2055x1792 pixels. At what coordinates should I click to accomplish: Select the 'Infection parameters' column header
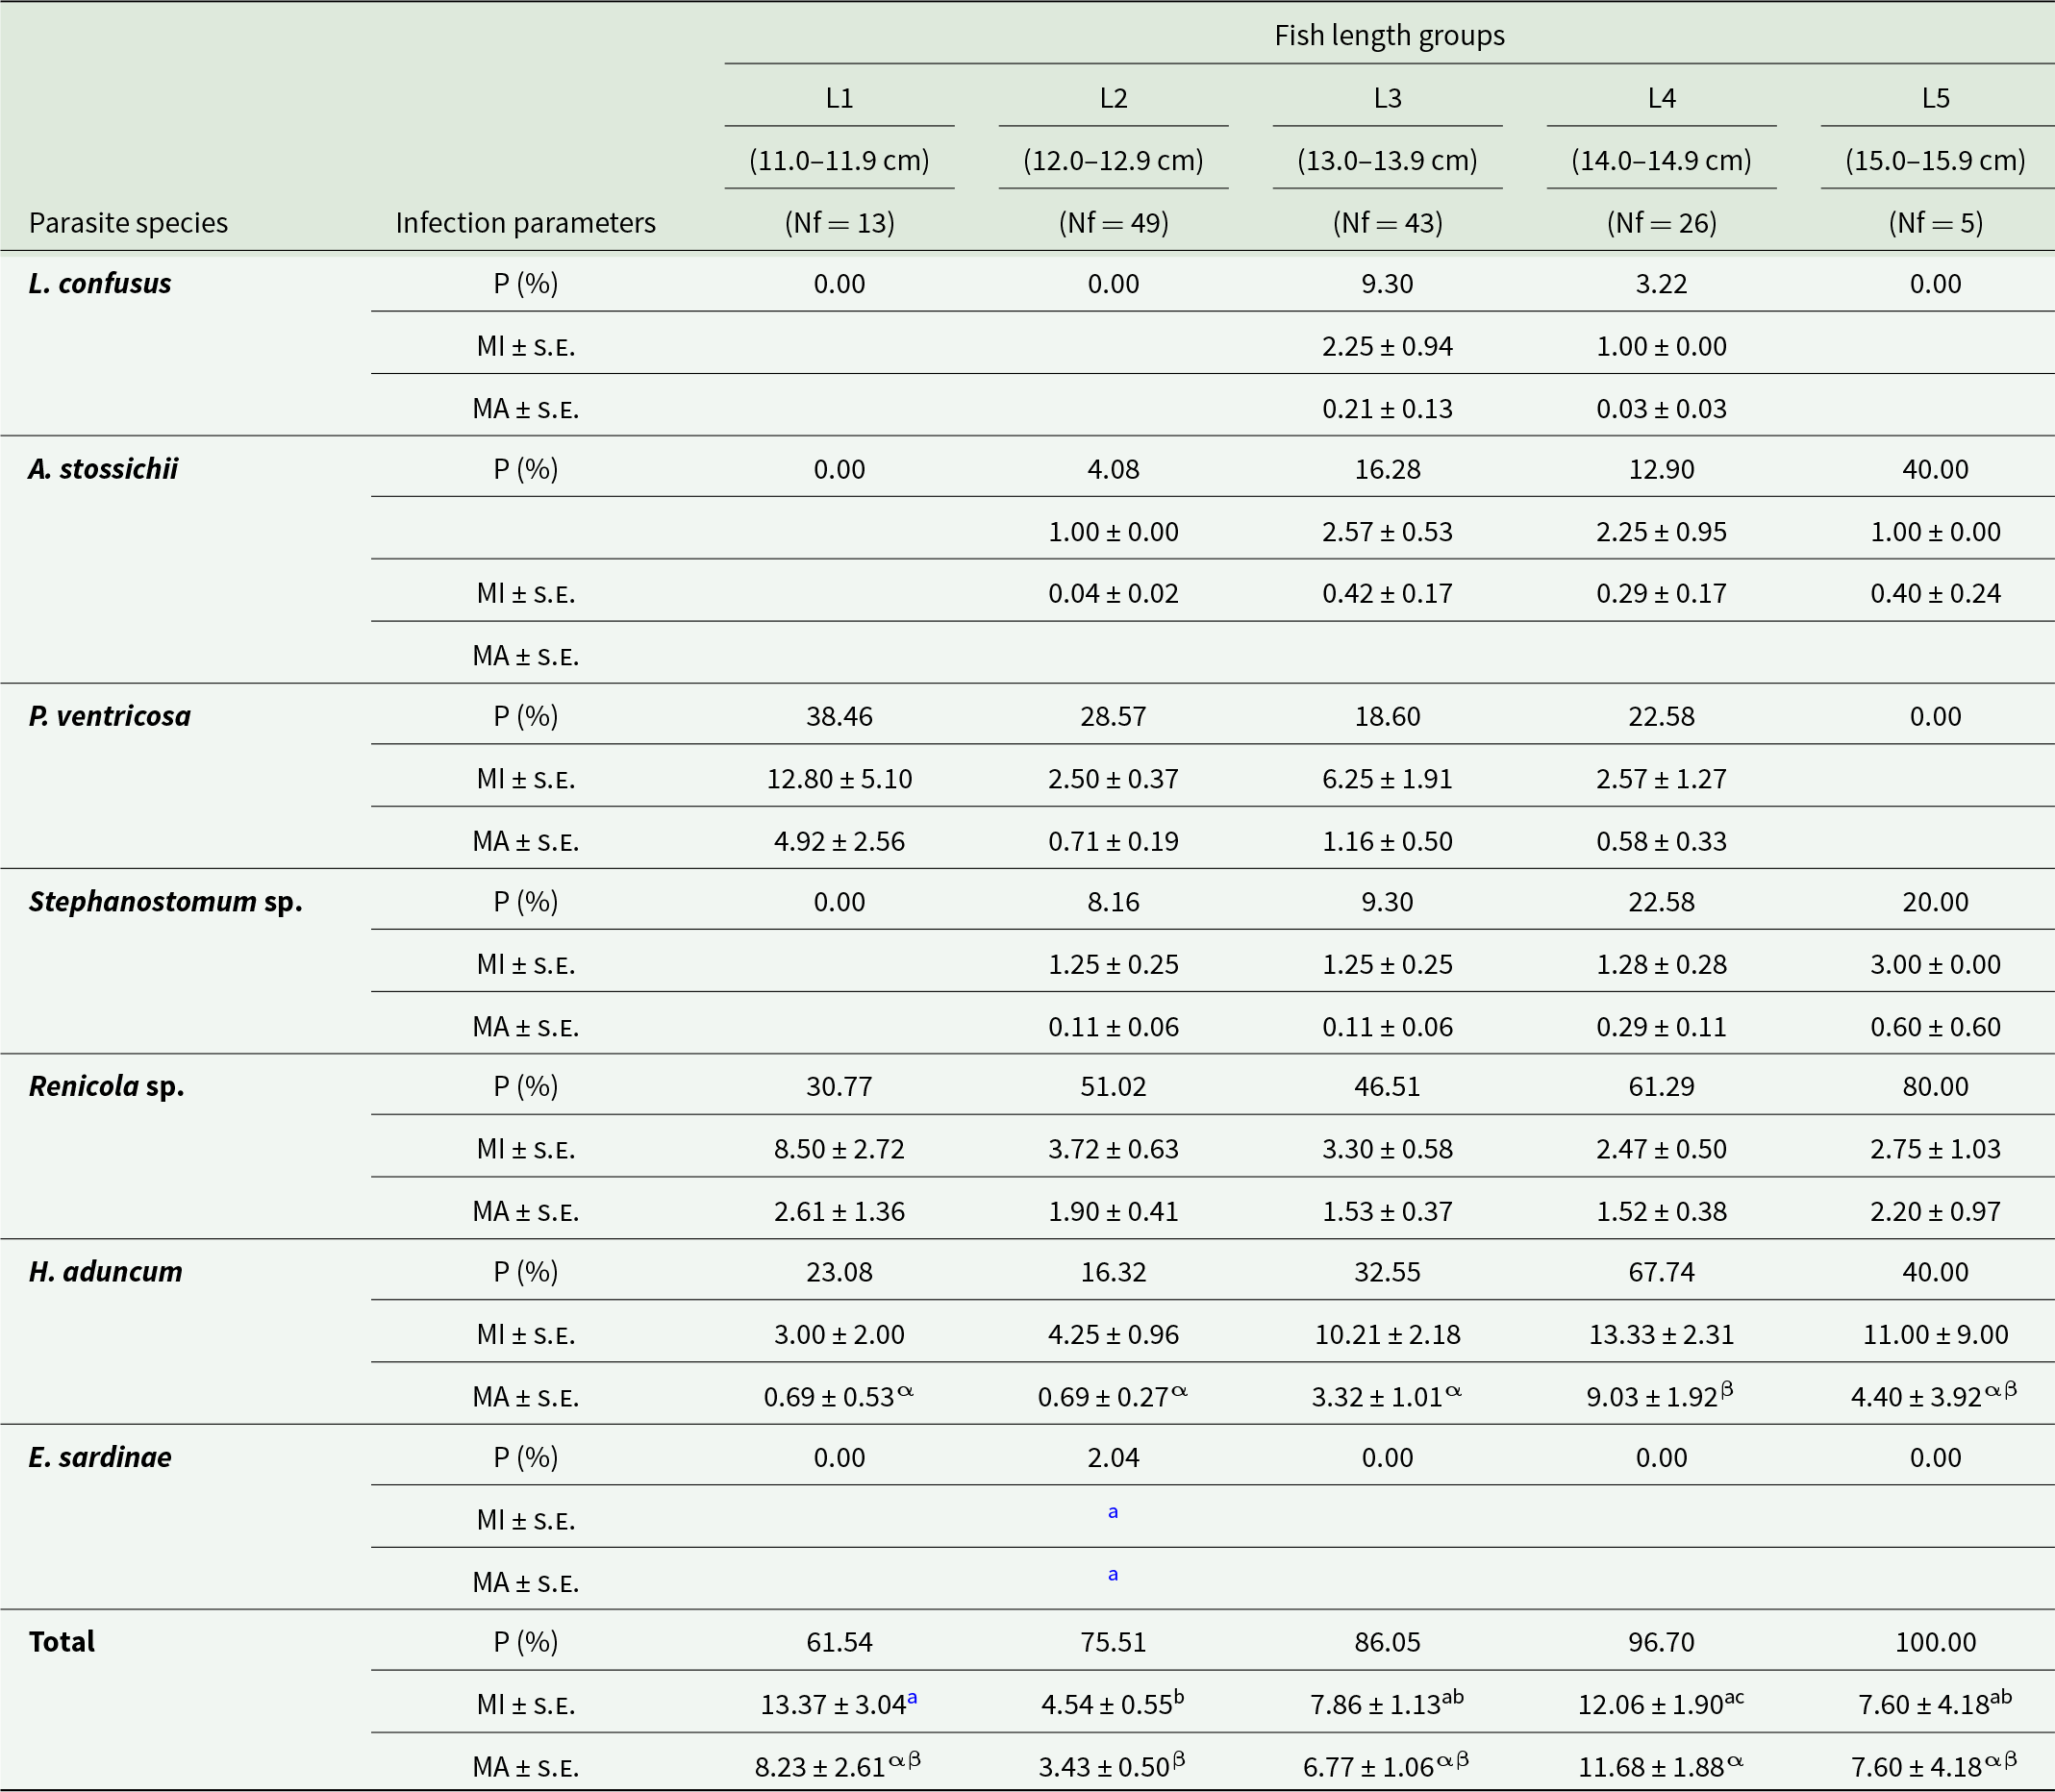coord(525,222)
